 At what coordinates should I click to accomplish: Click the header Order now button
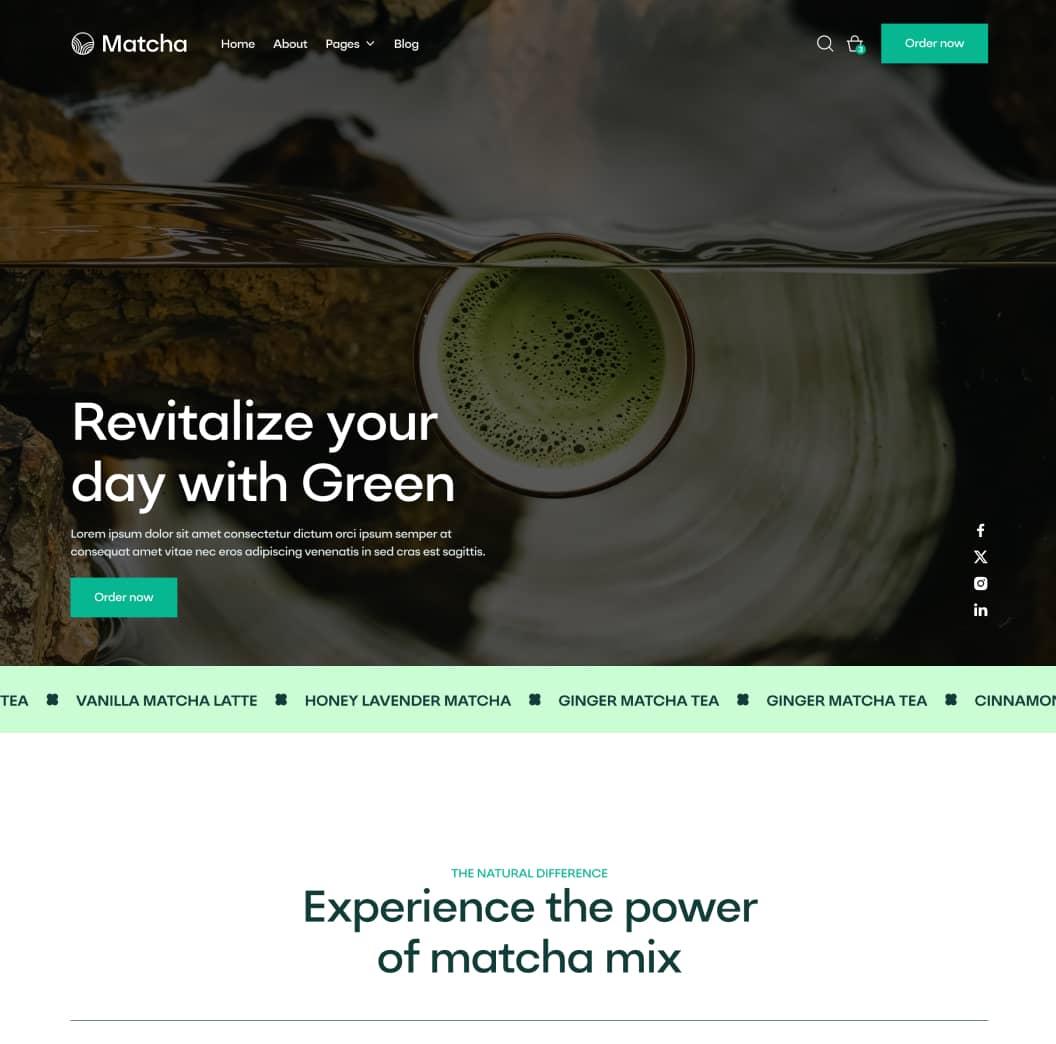coord(934,44)
